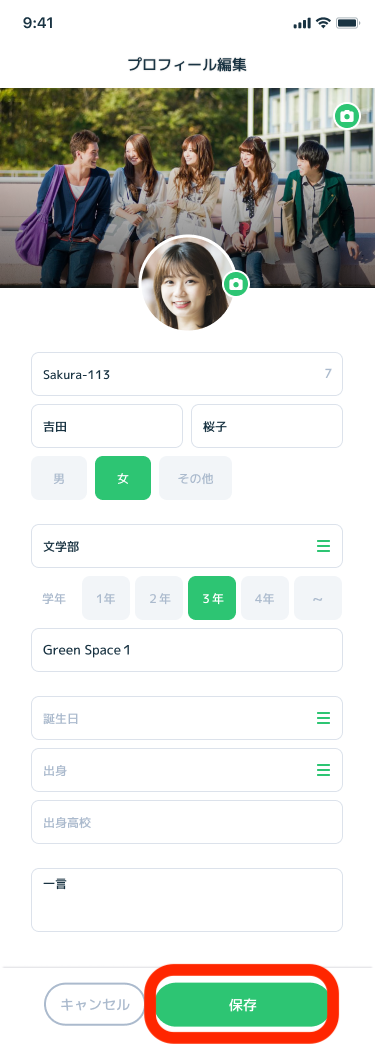This screenshot has height=1056, width=375.
Task: Tap the battery status icon
Action: point(348,23)
